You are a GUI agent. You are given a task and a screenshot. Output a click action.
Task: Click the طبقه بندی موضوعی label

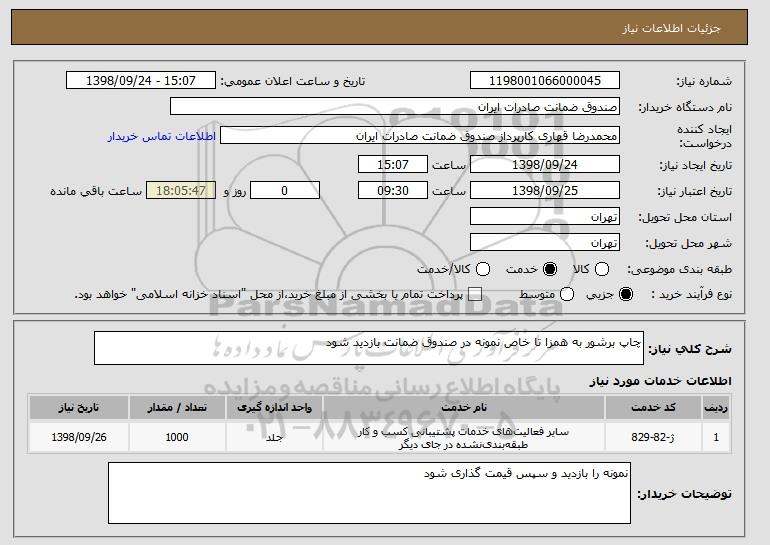(679, 270)
